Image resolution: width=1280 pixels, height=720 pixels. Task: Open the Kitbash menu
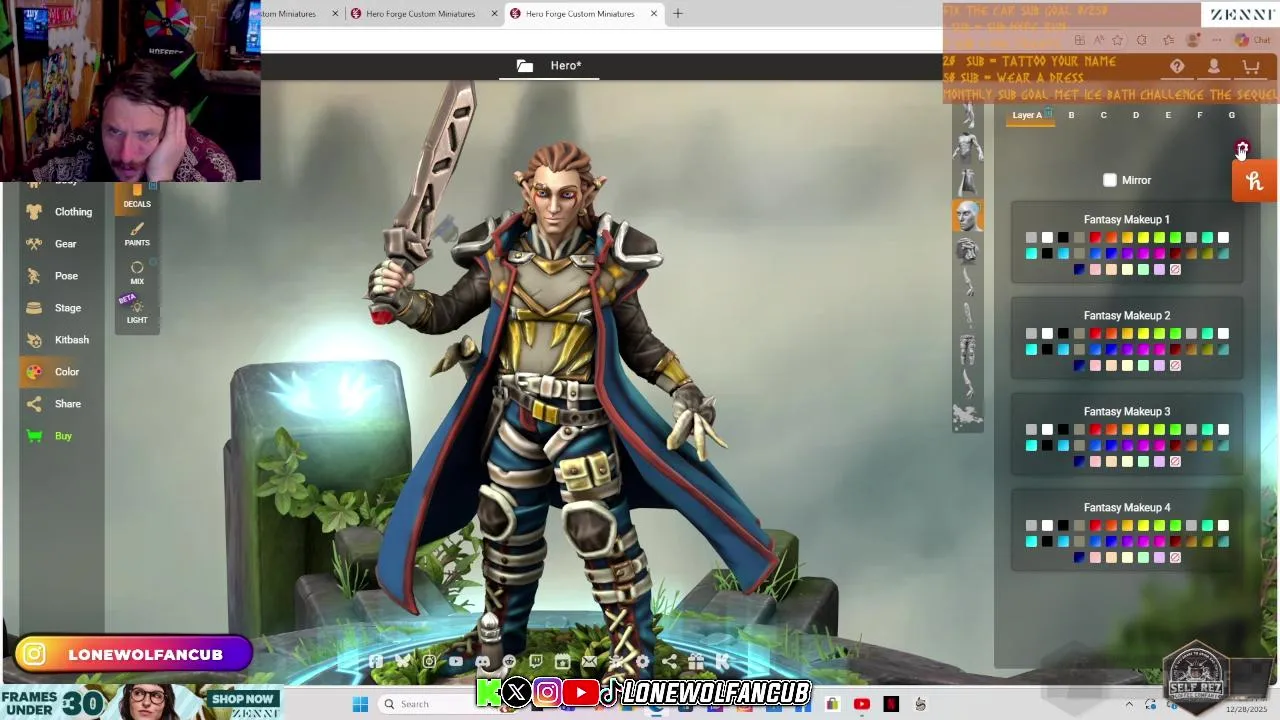(x=61, y=340)
